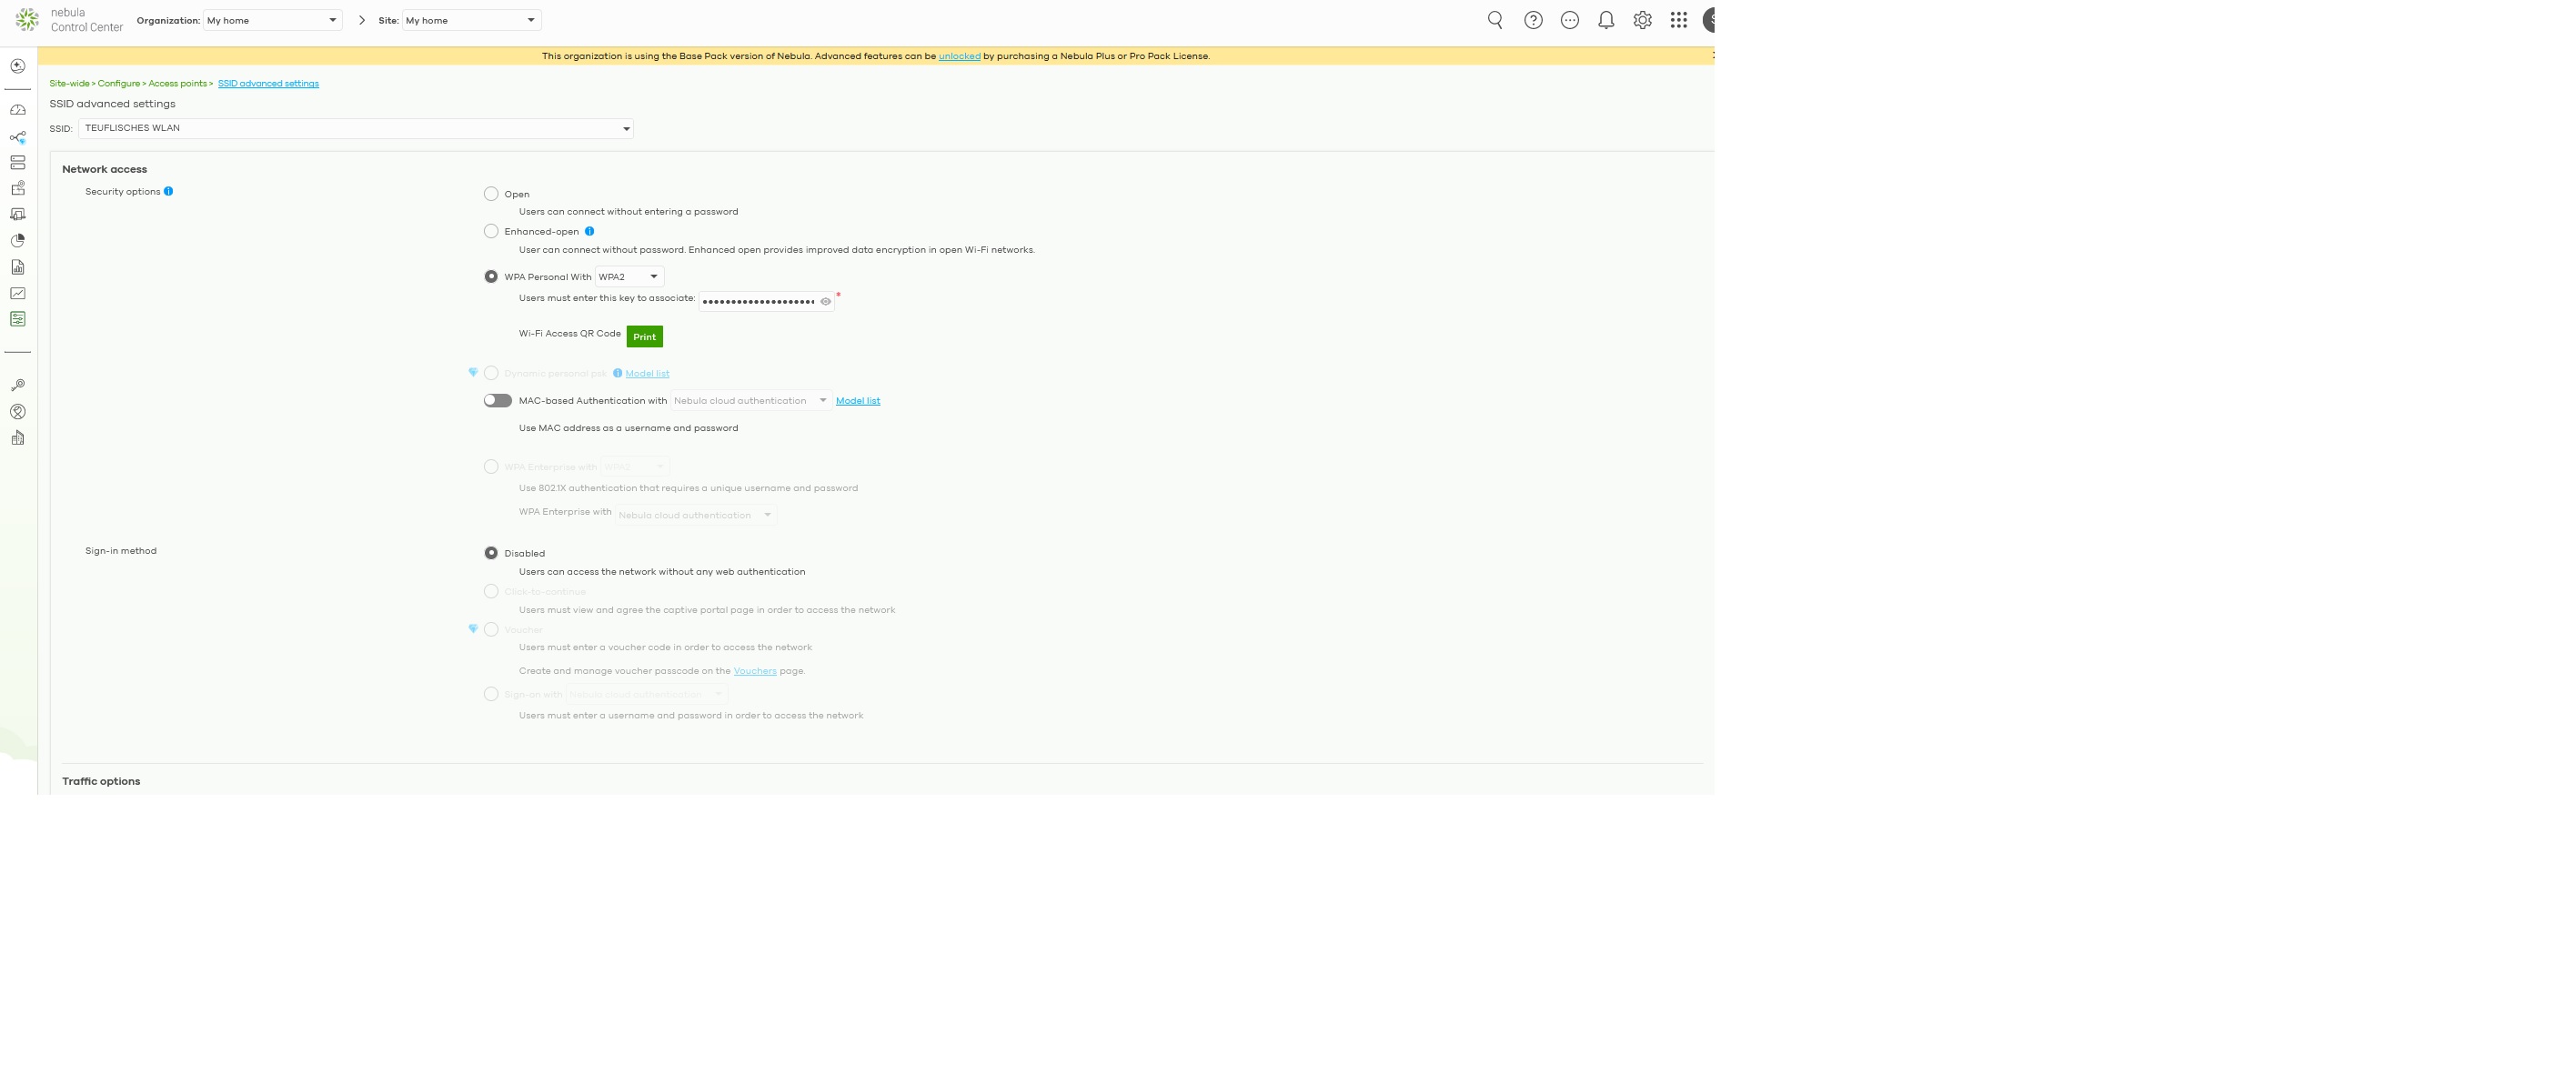Click the pie chart sidebar icon
Screen dimensions: 2576x1084
click(18, 241)
